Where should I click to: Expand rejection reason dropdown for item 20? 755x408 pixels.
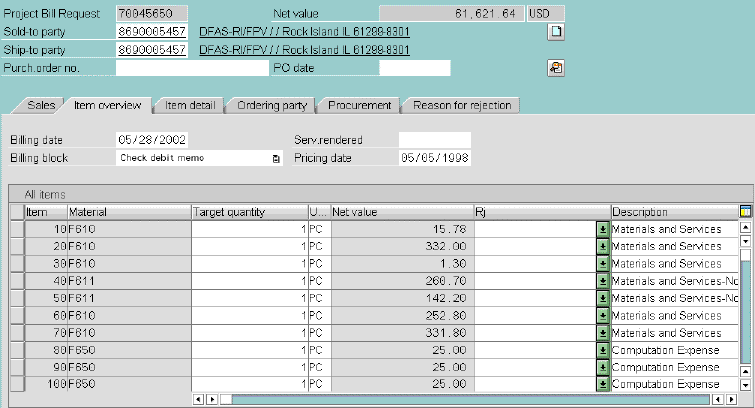point(603,246)
